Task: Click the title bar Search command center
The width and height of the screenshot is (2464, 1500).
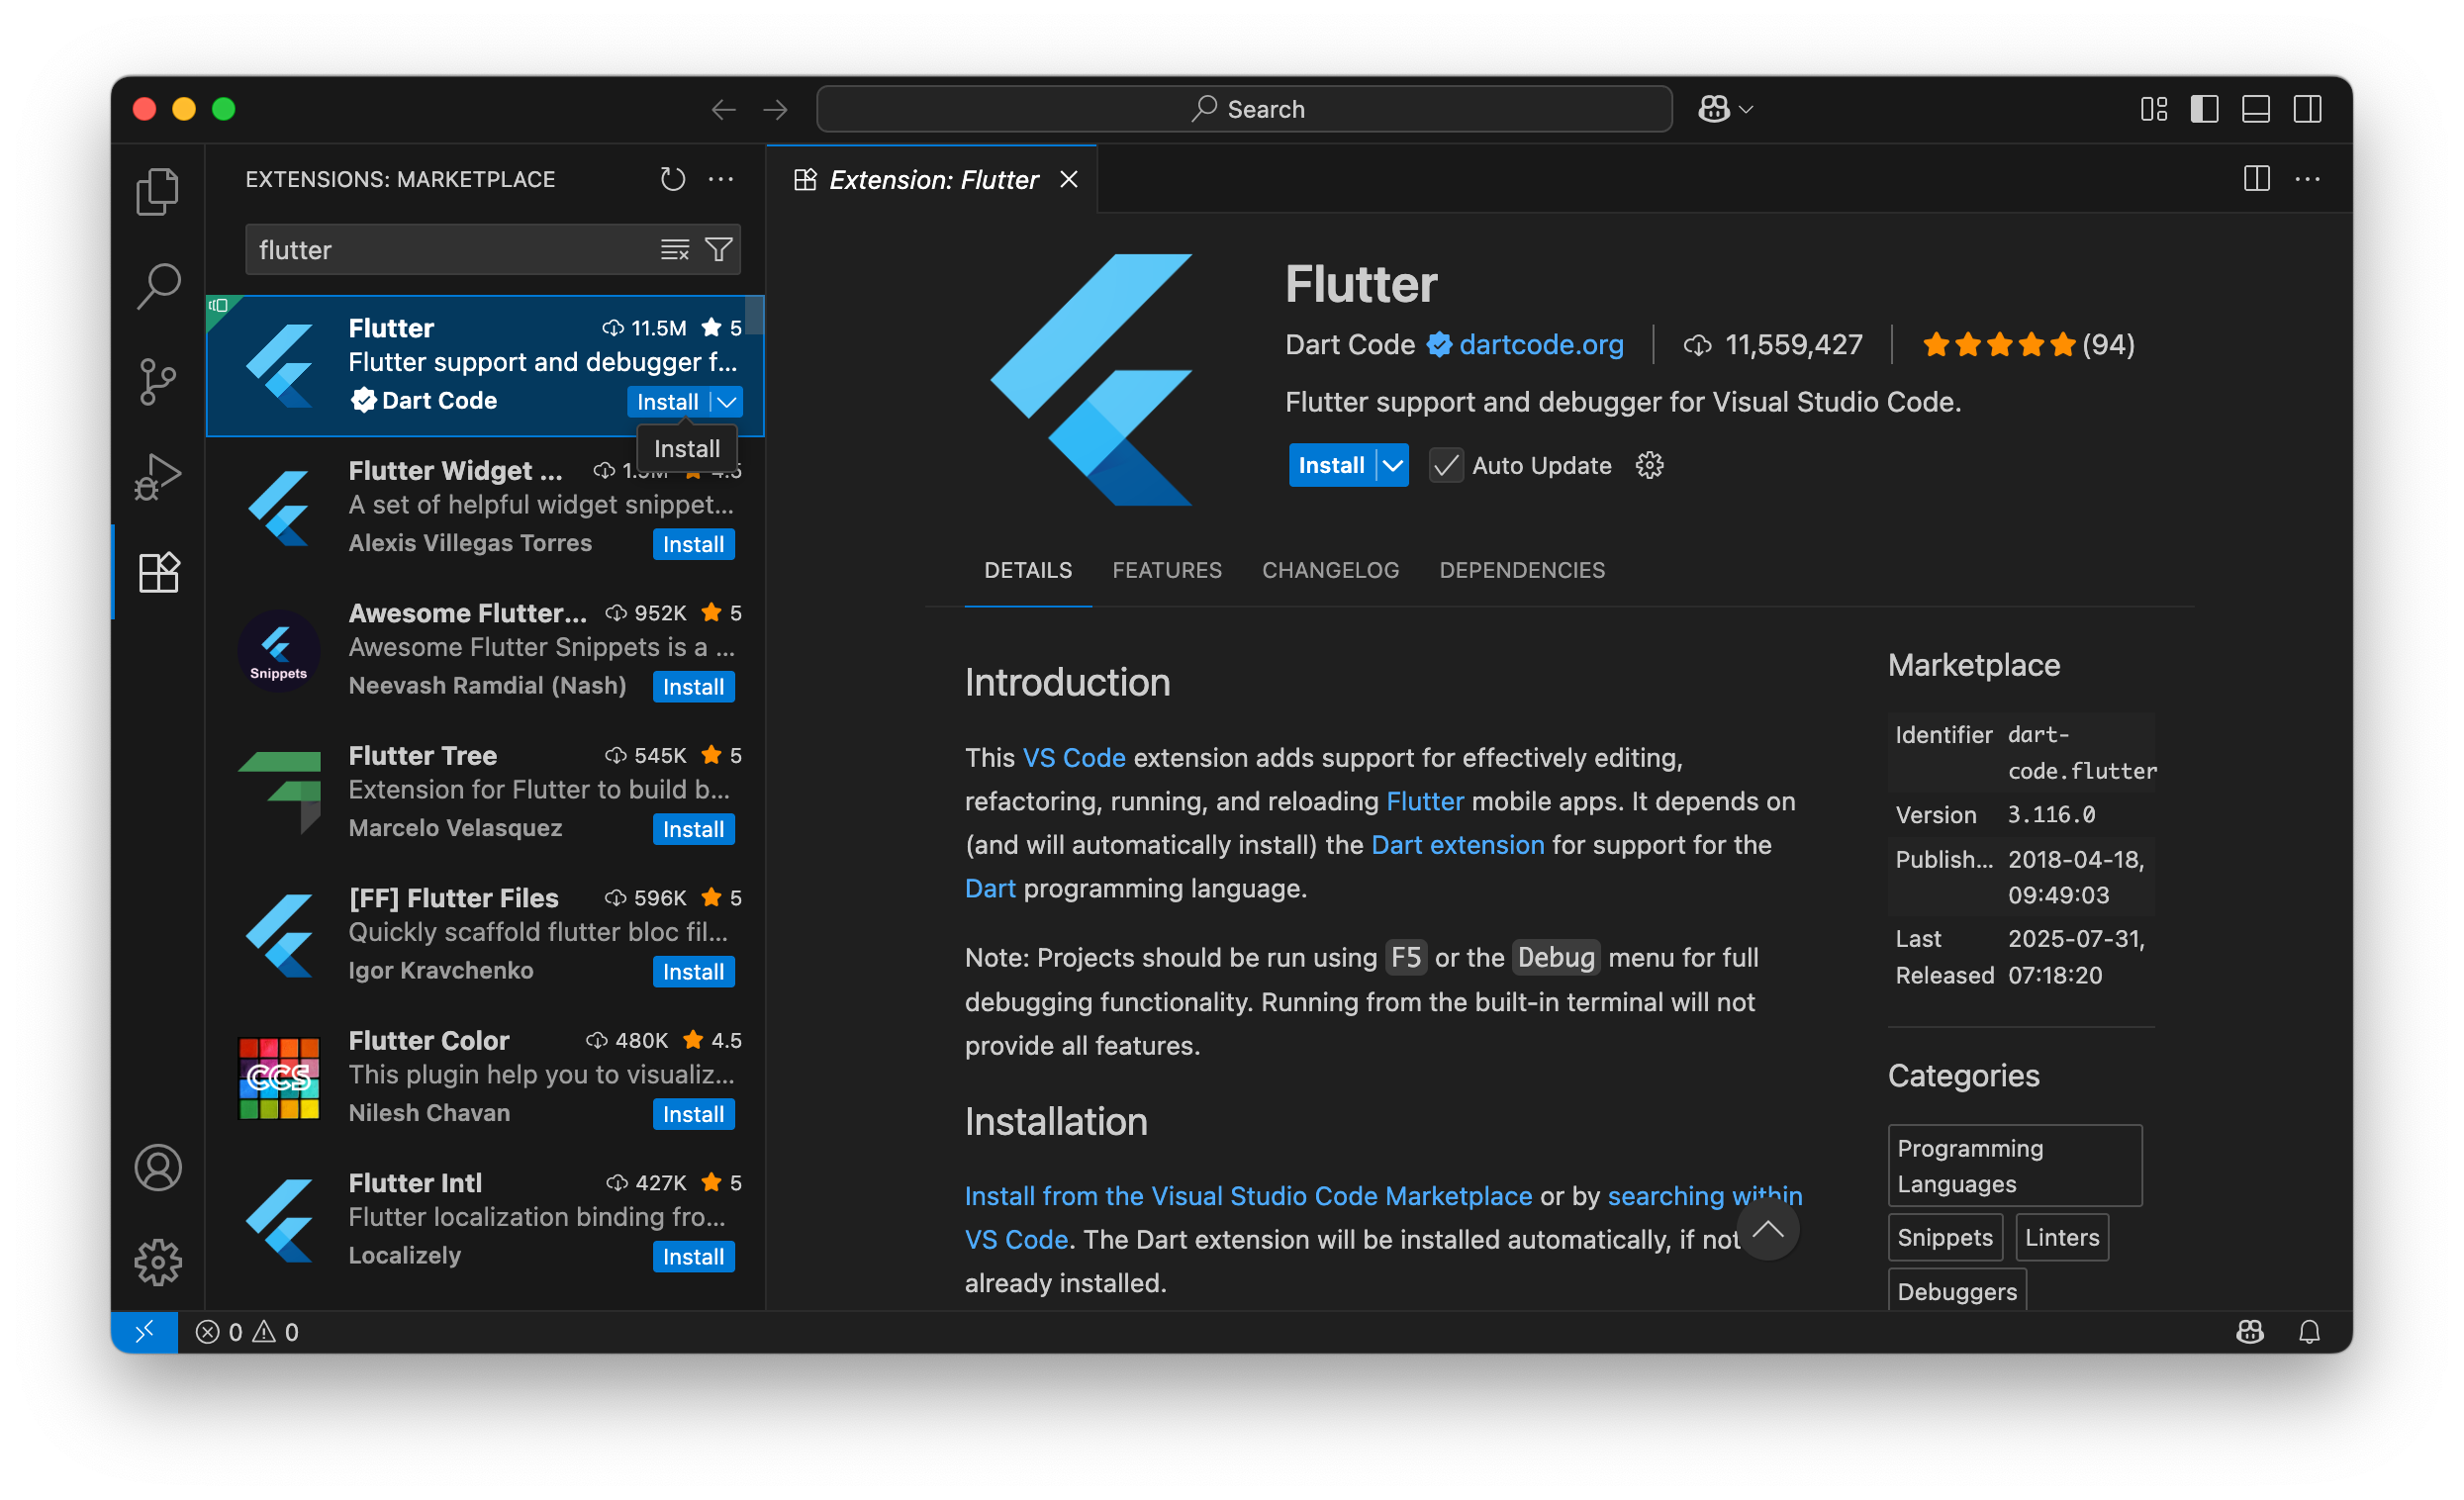Action: pos(1244,109)
